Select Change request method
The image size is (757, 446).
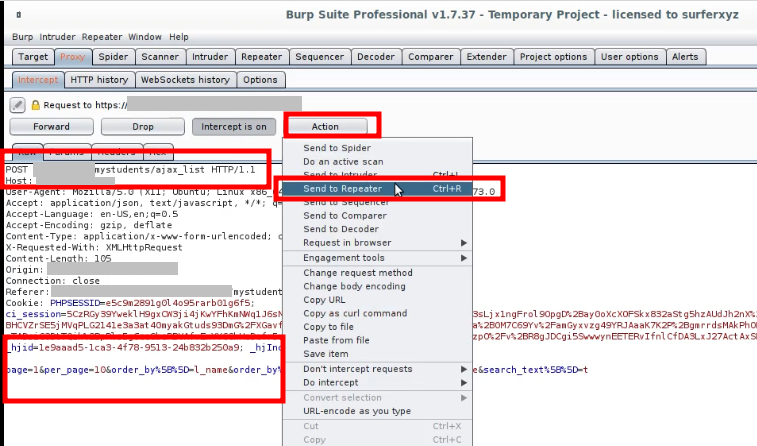[x=377, y=273]
